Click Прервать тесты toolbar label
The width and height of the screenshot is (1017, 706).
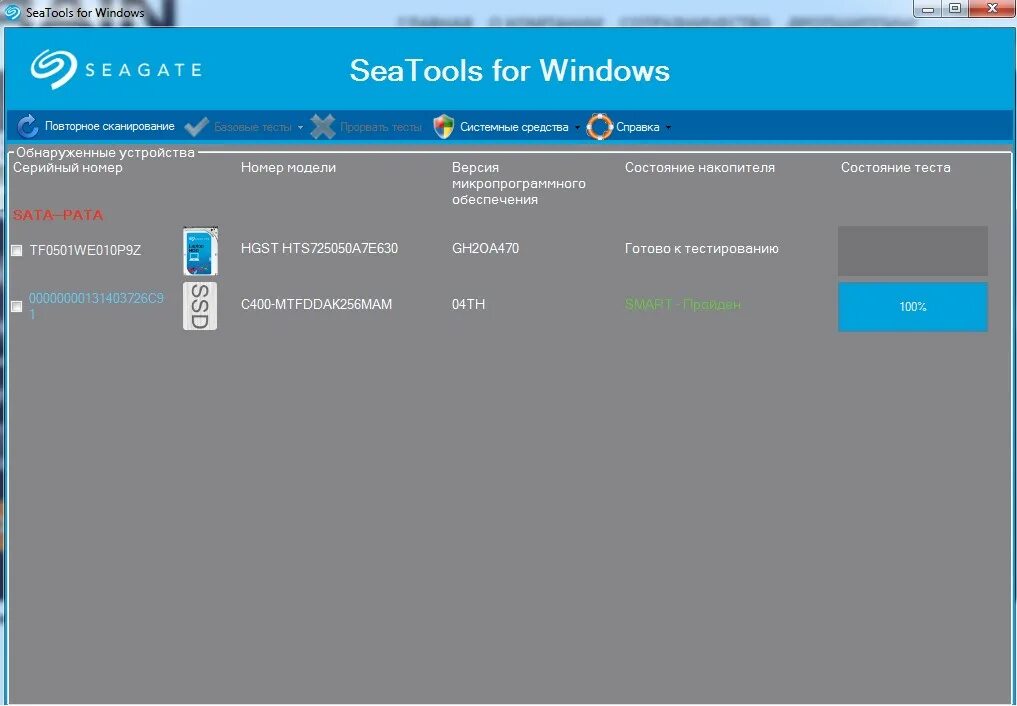pyautogui.click(x=381, y=127)
